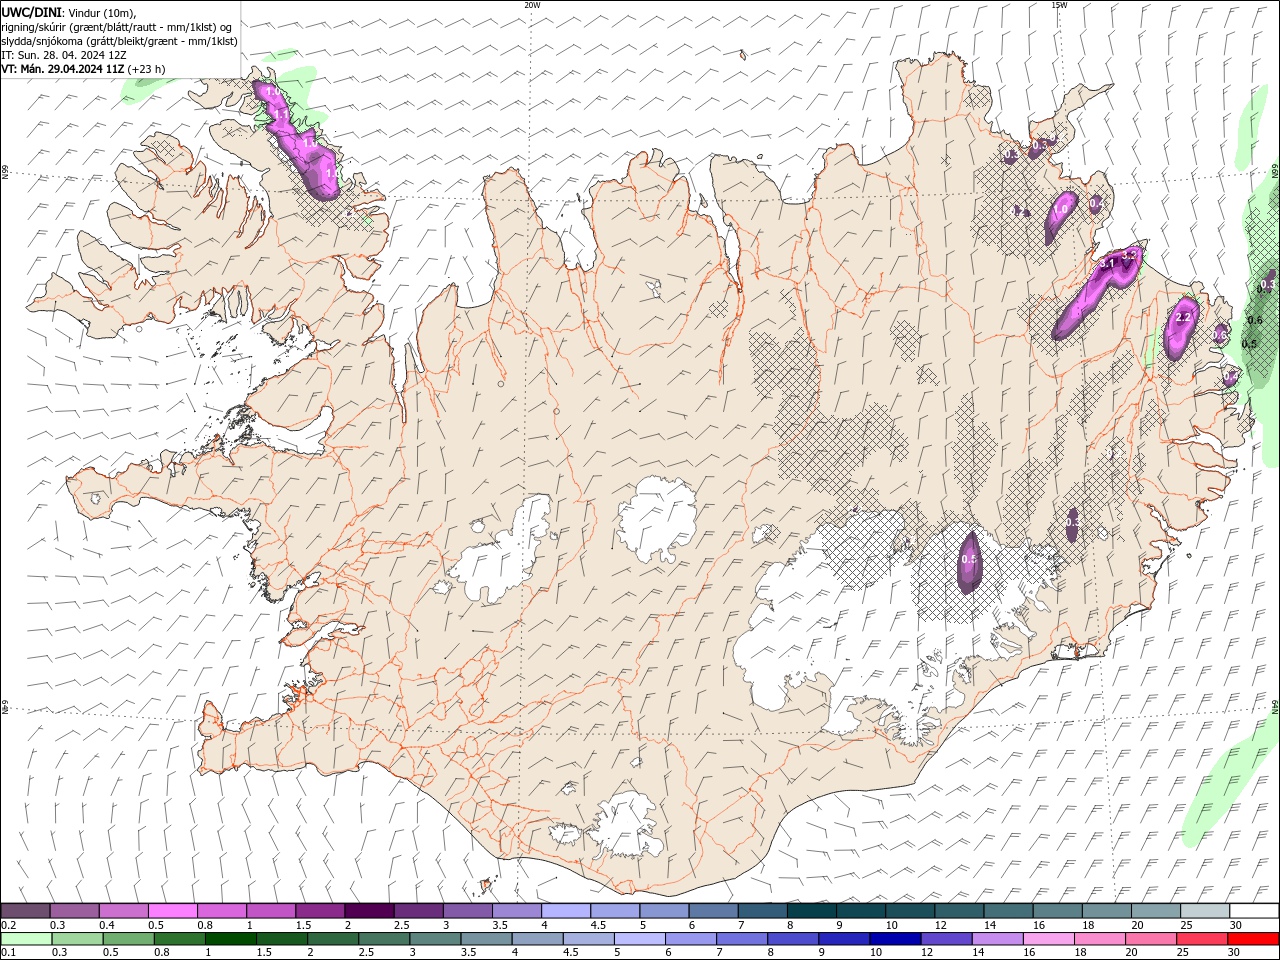Pick the violet 14 swatch in bottom legend row
The image size is (1280, 960).
(997, 938)
